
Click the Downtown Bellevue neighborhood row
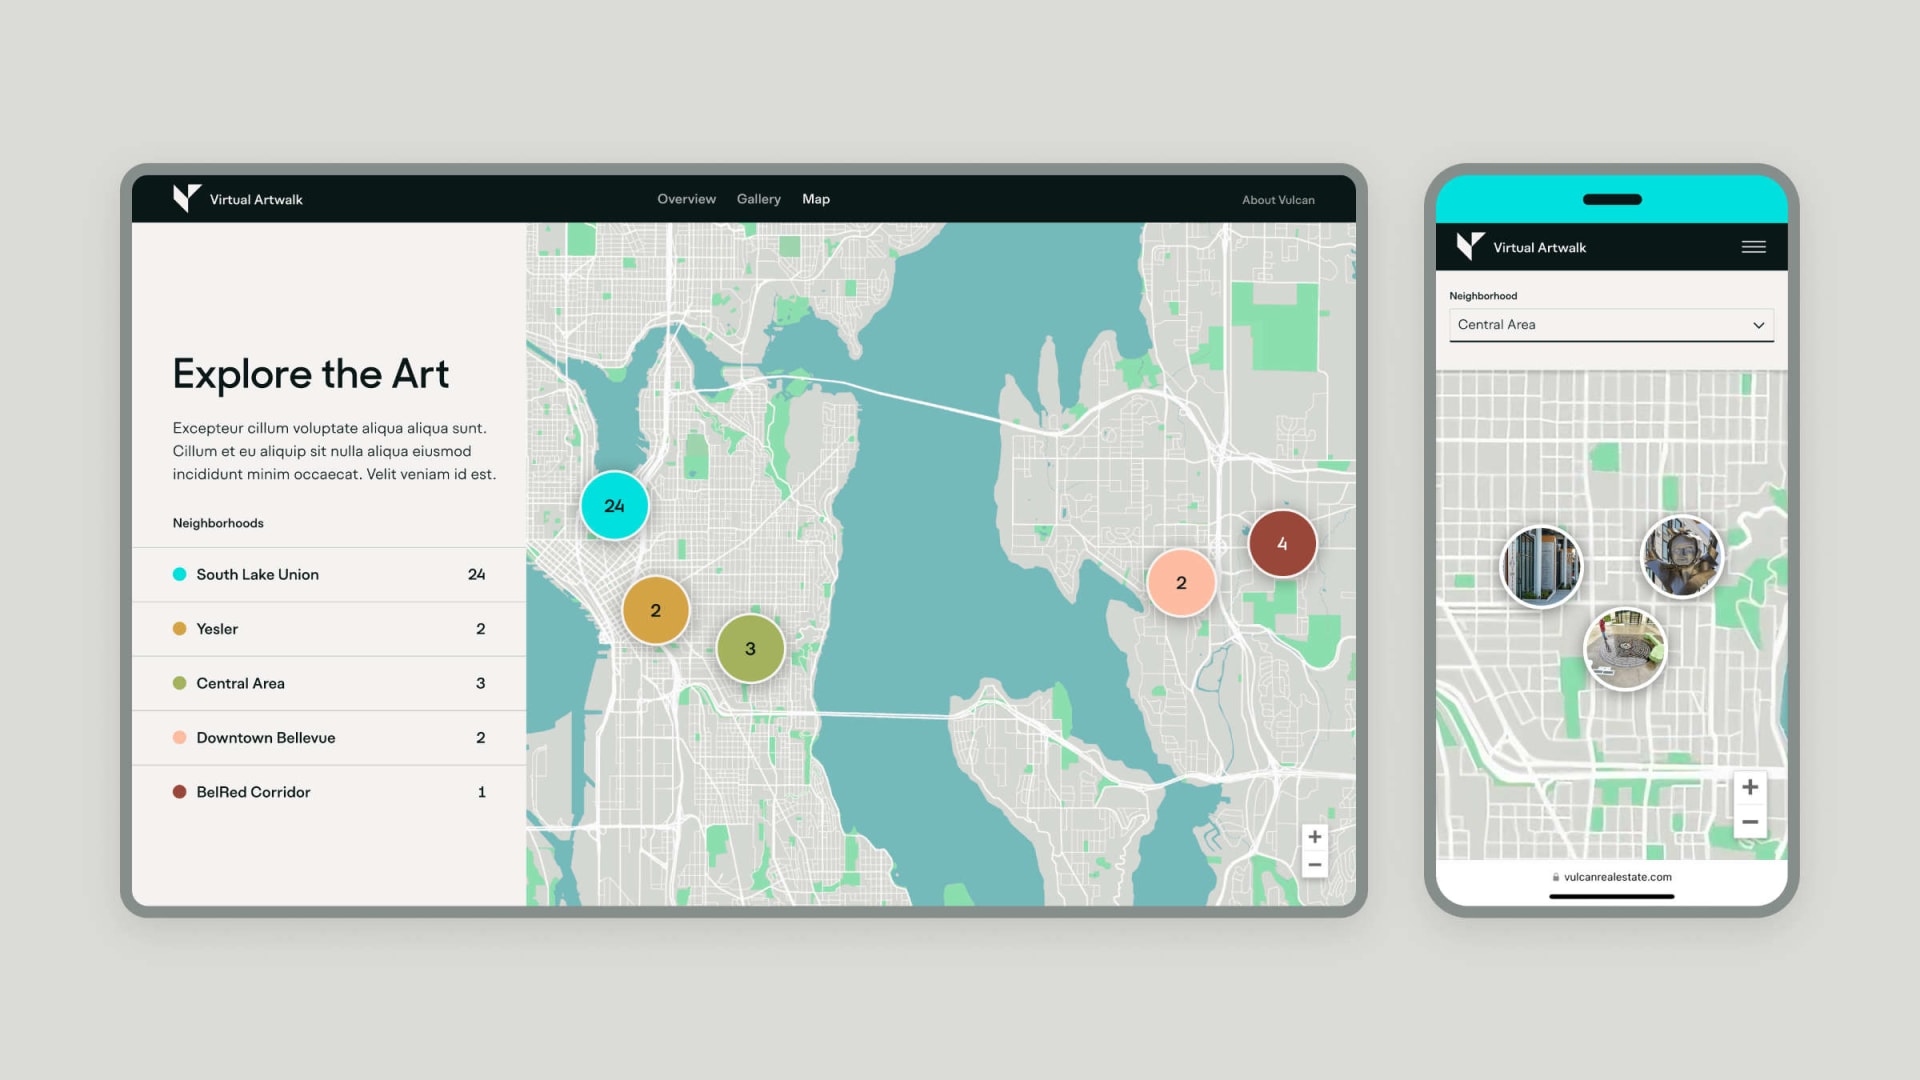coord(327,737)
